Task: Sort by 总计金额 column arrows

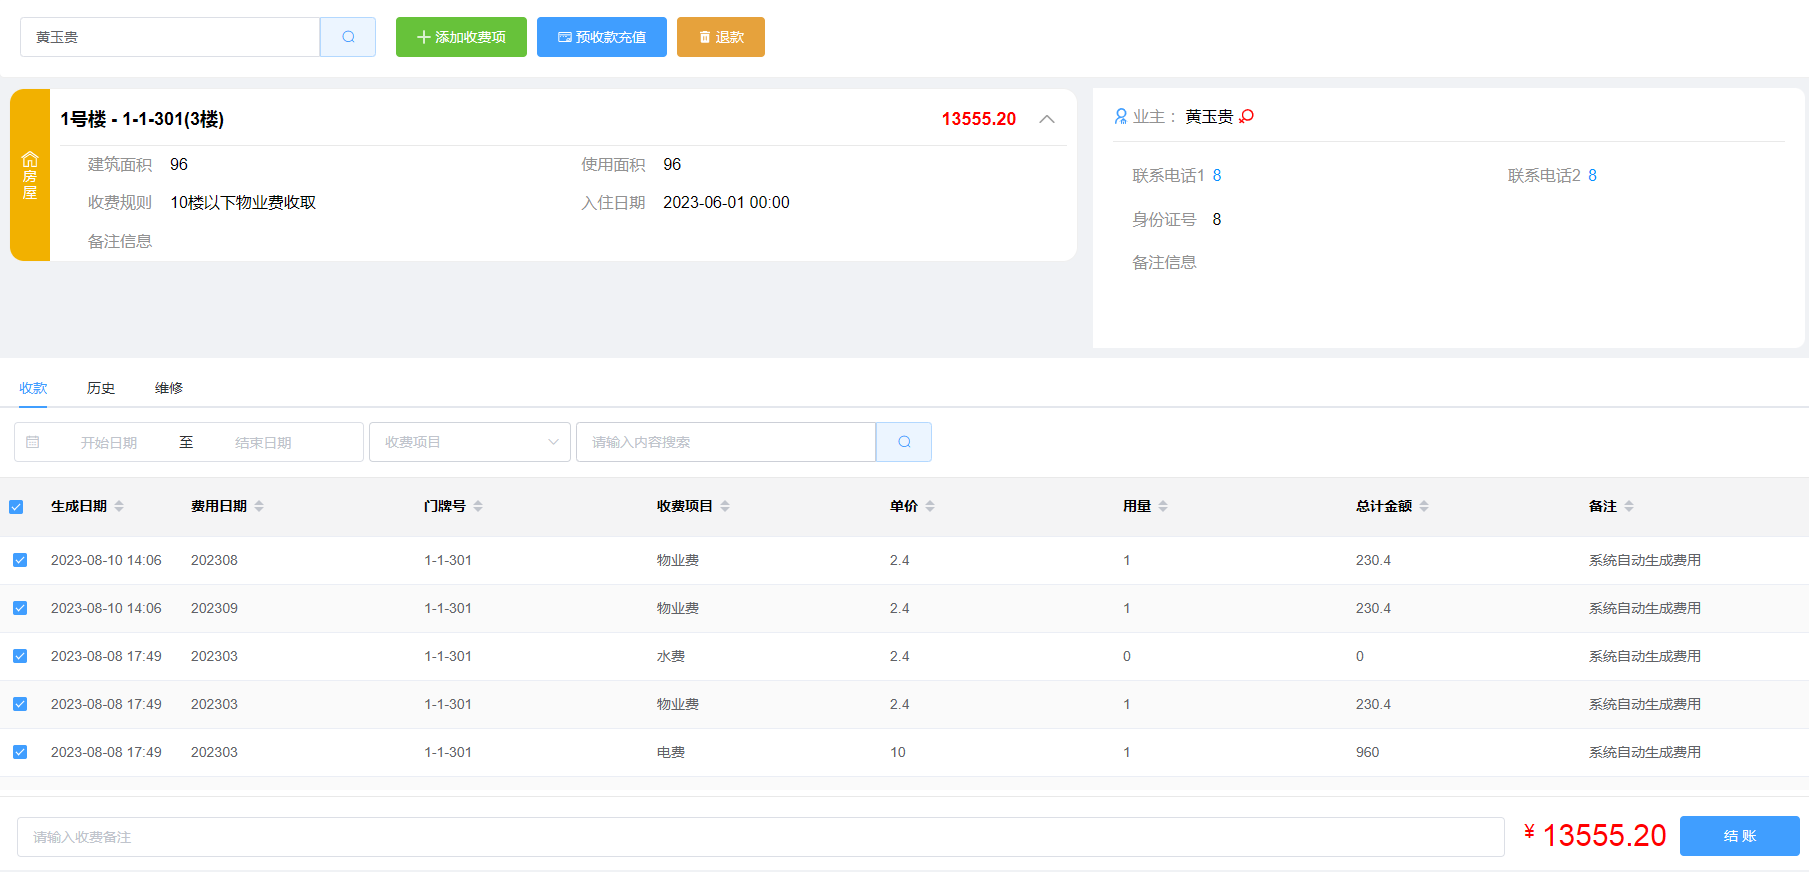Action: (x=1424, y=506)
